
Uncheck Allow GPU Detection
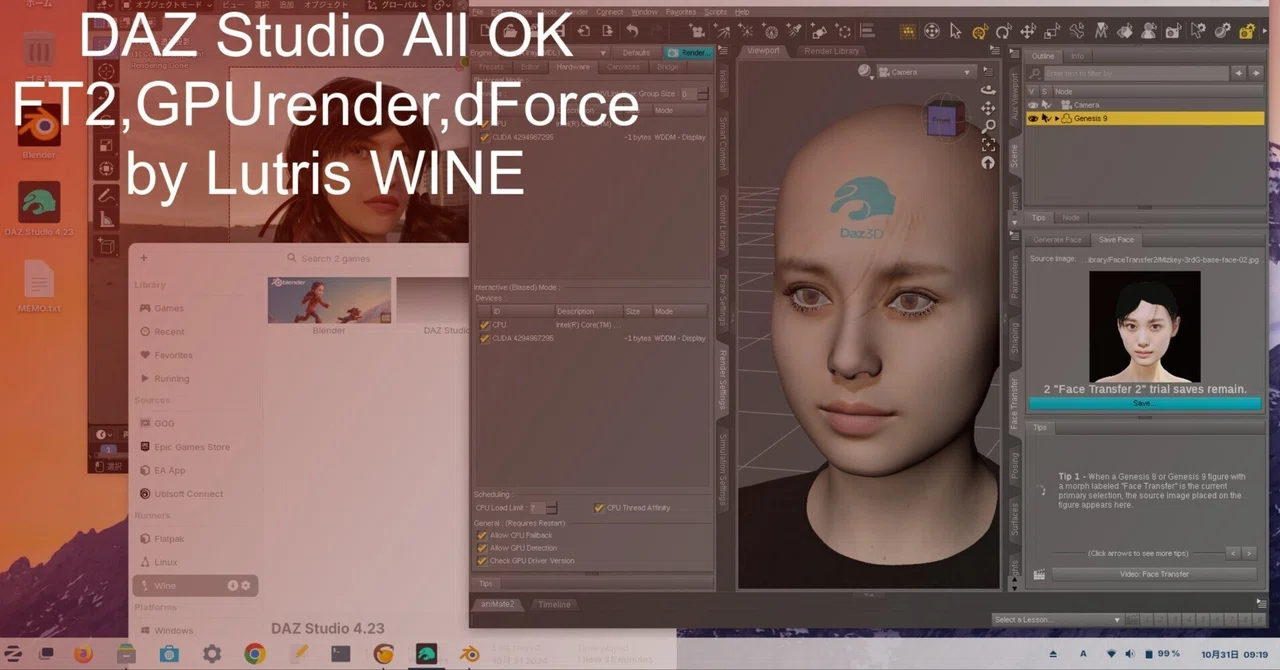pos(483,548)
